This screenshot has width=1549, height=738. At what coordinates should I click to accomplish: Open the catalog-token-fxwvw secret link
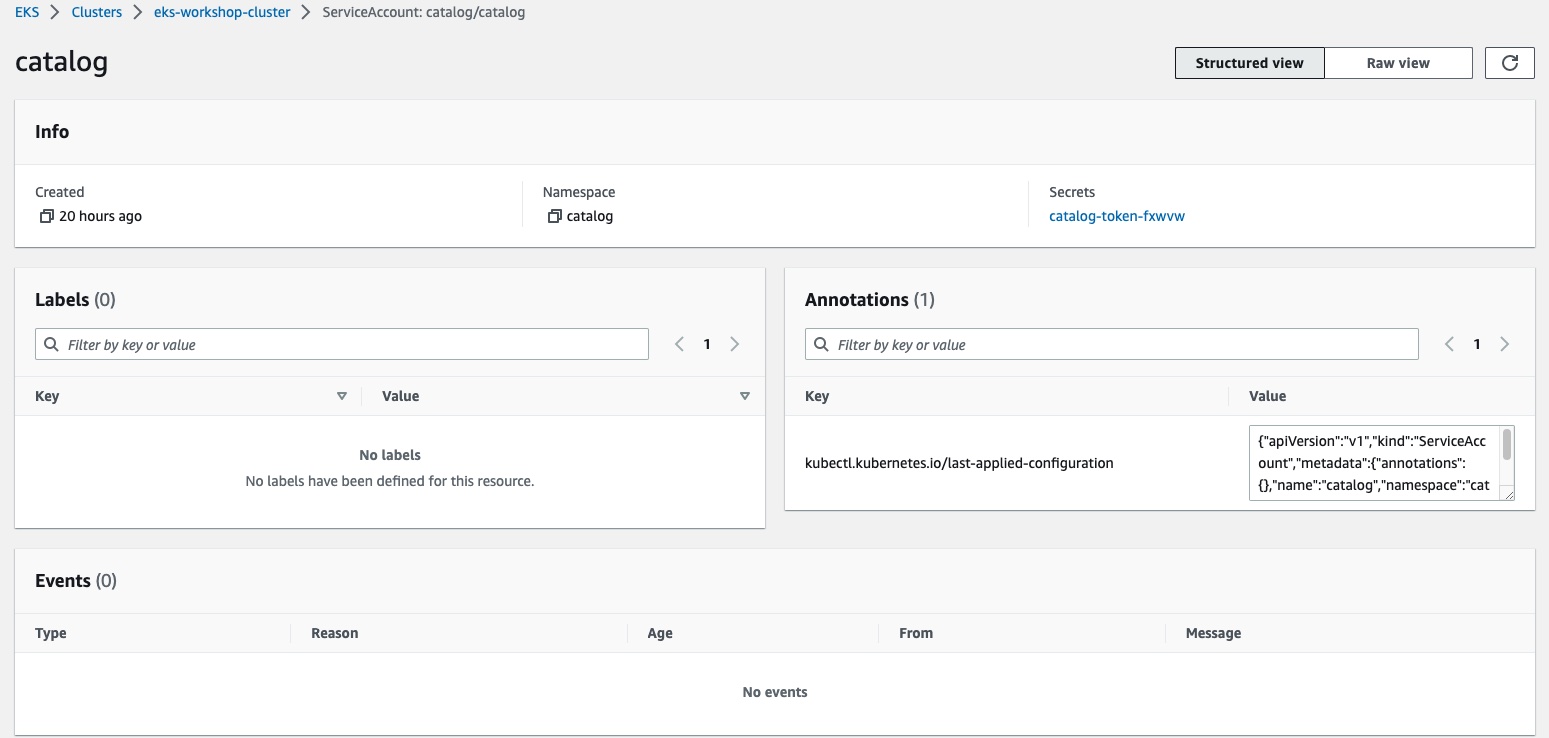1116,216
